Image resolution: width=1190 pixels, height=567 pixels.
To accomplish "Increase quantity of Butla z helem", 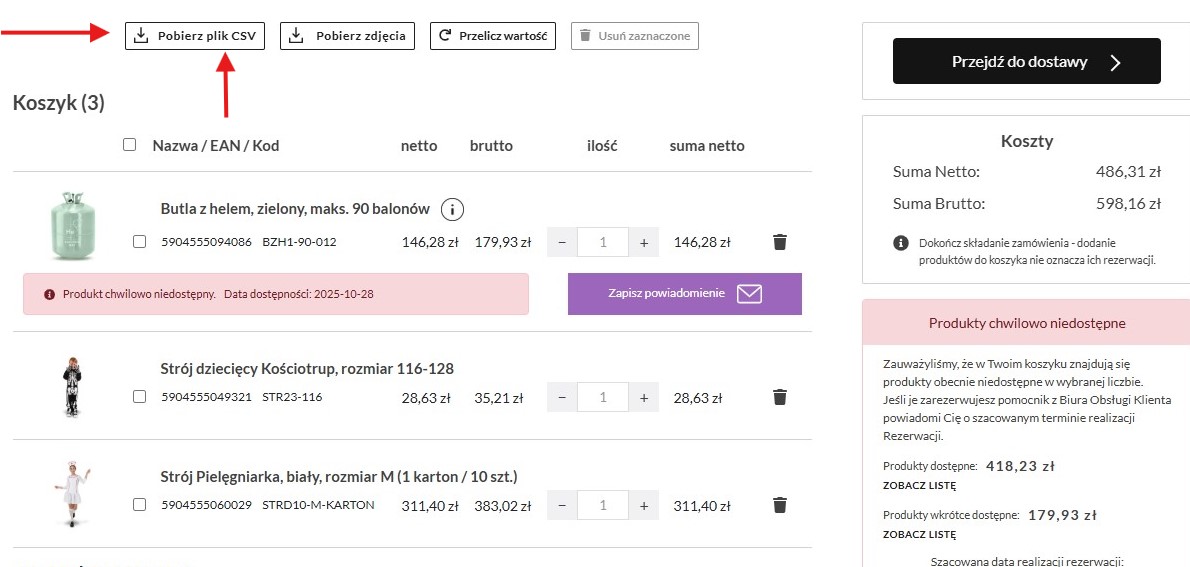I will (x=643, y=242).
